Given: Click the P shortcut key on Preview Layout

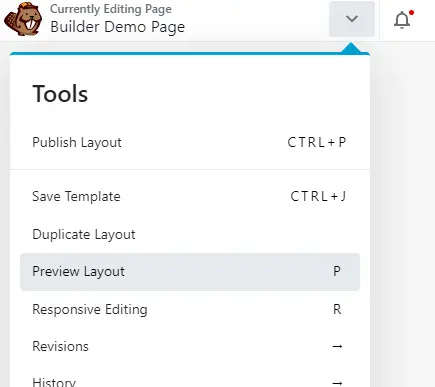Looking at the screenshot, I should pos(337,271).
